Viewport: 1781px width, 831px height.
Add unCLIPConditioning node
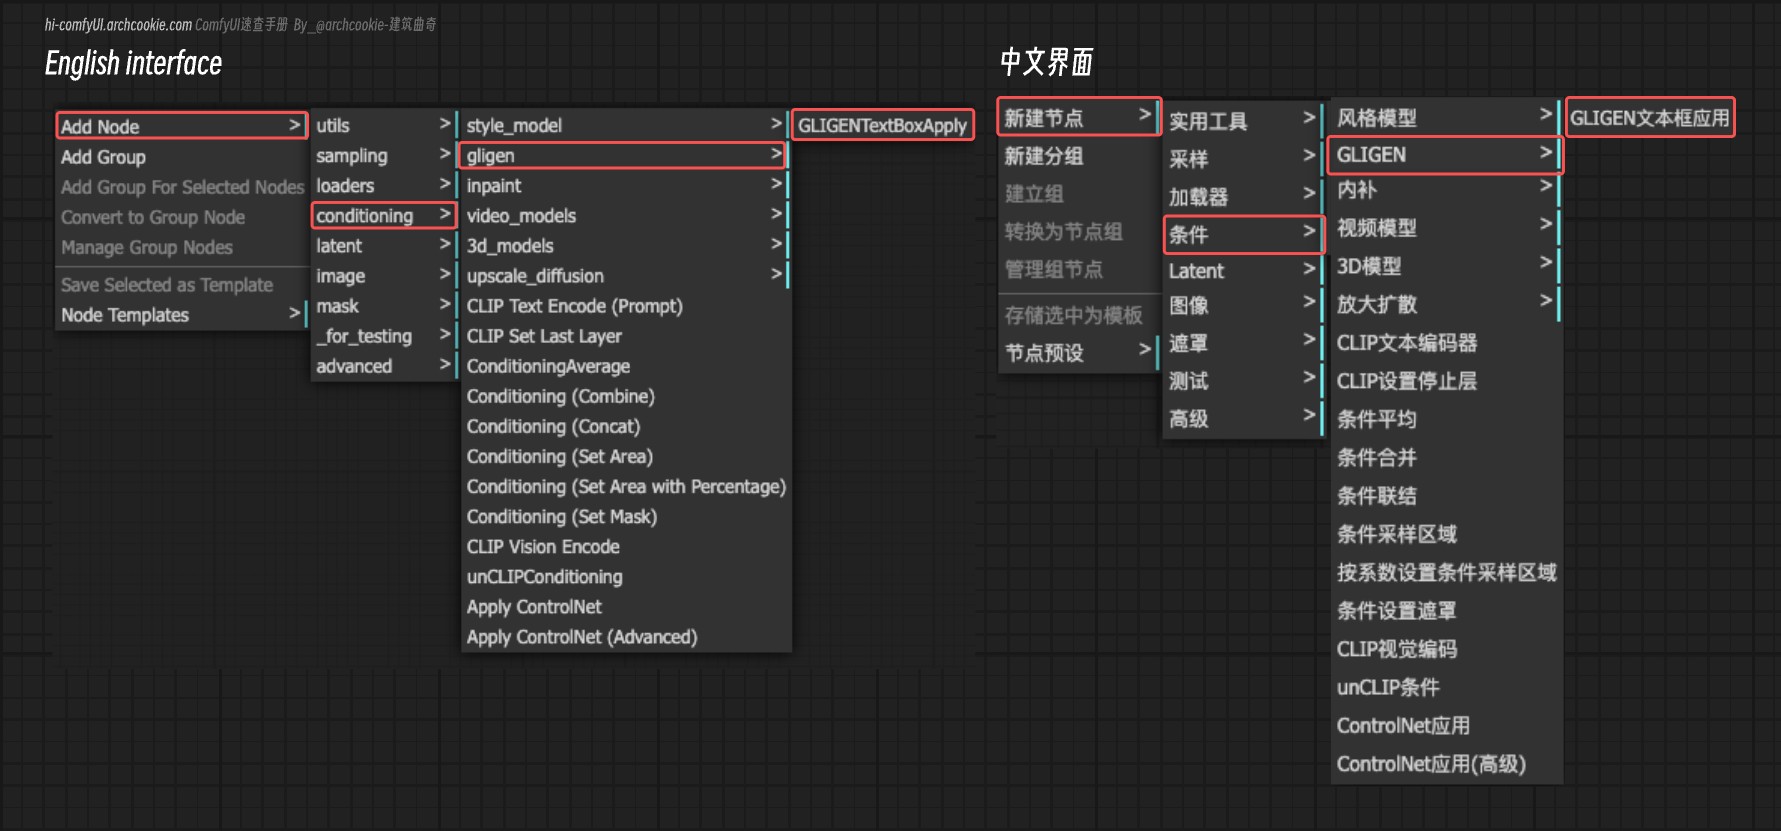pyautogui.click(x=625, y=576)
